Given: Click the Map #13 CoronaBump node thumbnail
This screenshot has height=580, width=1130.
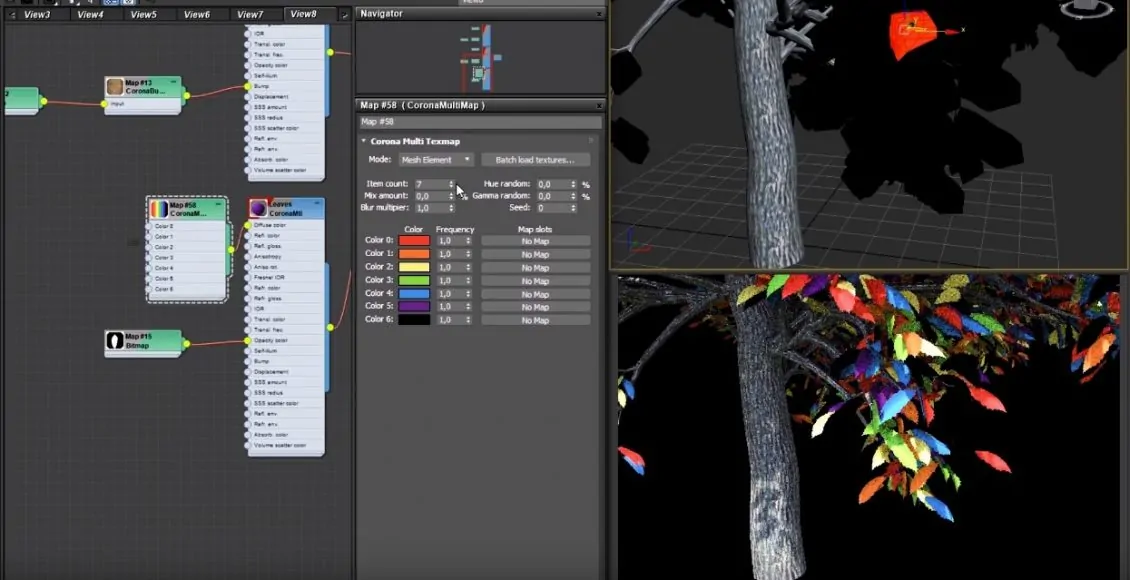Looking at the screenshot, I should coord(115,87).
